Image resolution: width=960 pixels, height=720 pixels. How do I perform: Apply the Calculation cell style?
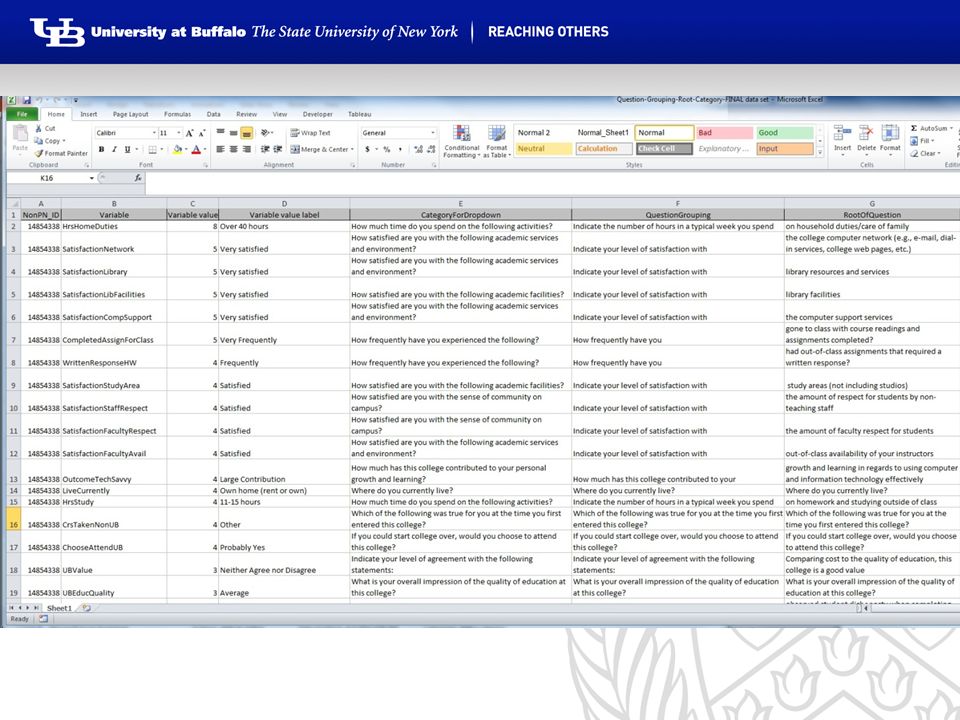604,149
